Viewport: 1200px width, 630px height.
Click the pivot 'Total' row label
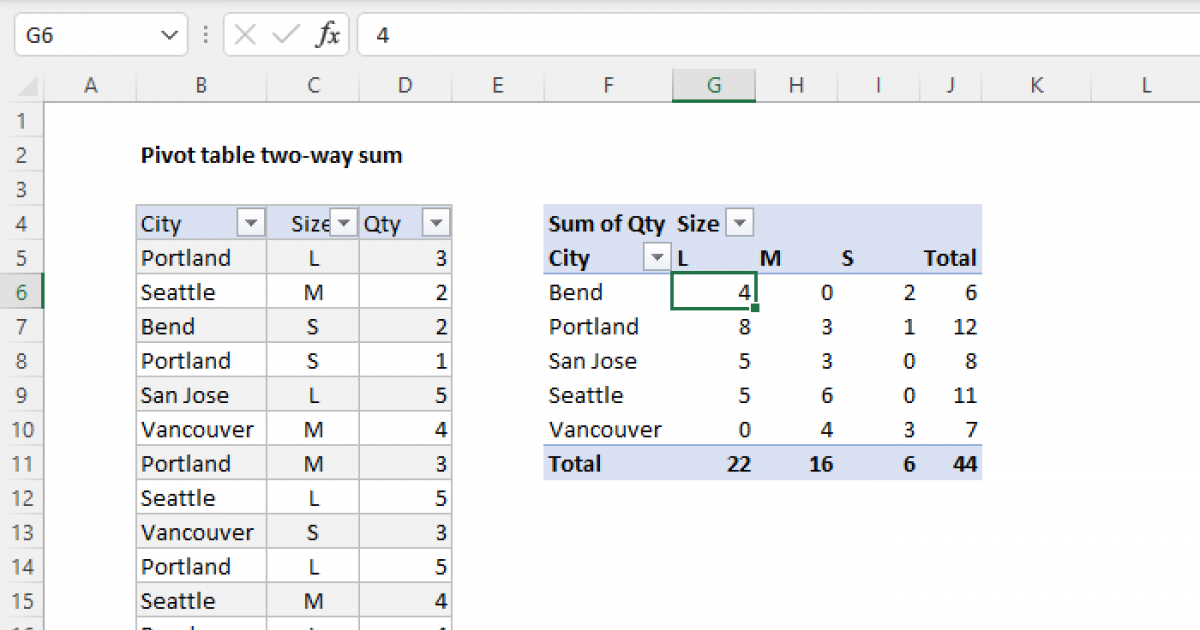point(575,464)
